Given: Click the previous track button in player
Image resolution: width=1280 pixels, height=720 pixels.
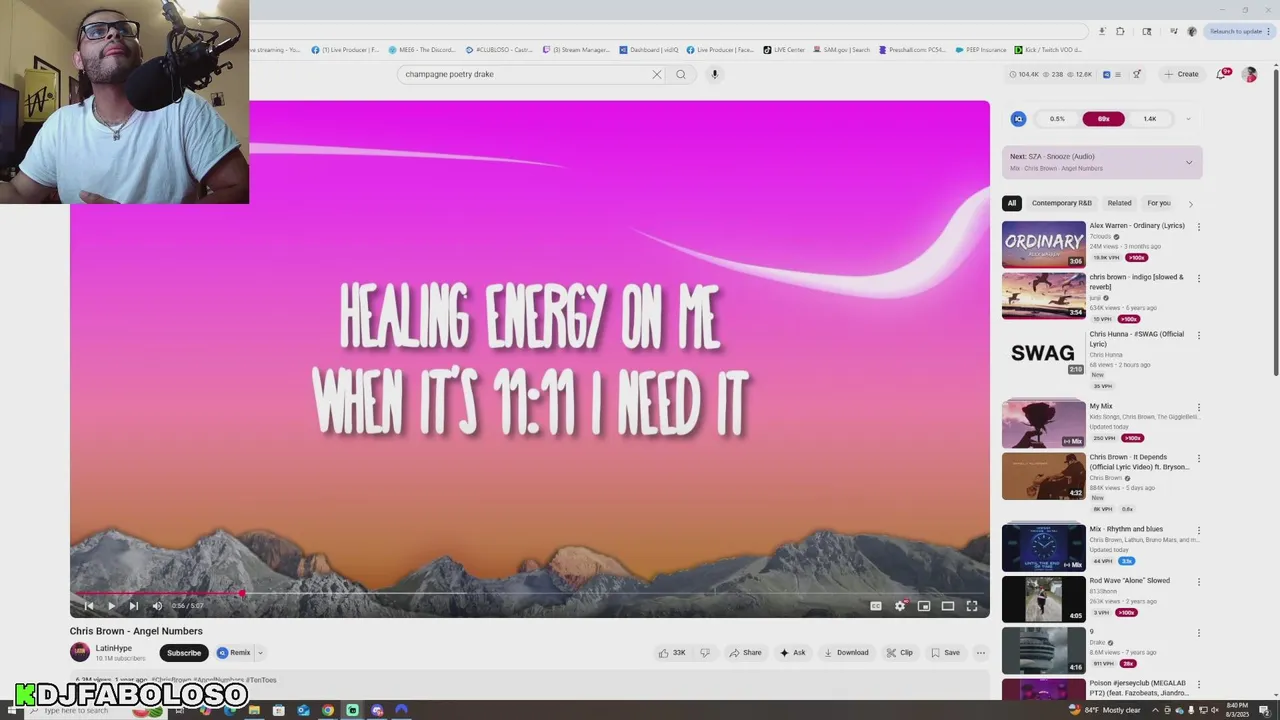Looking at the screenshot, I should (x=88, y=606).
